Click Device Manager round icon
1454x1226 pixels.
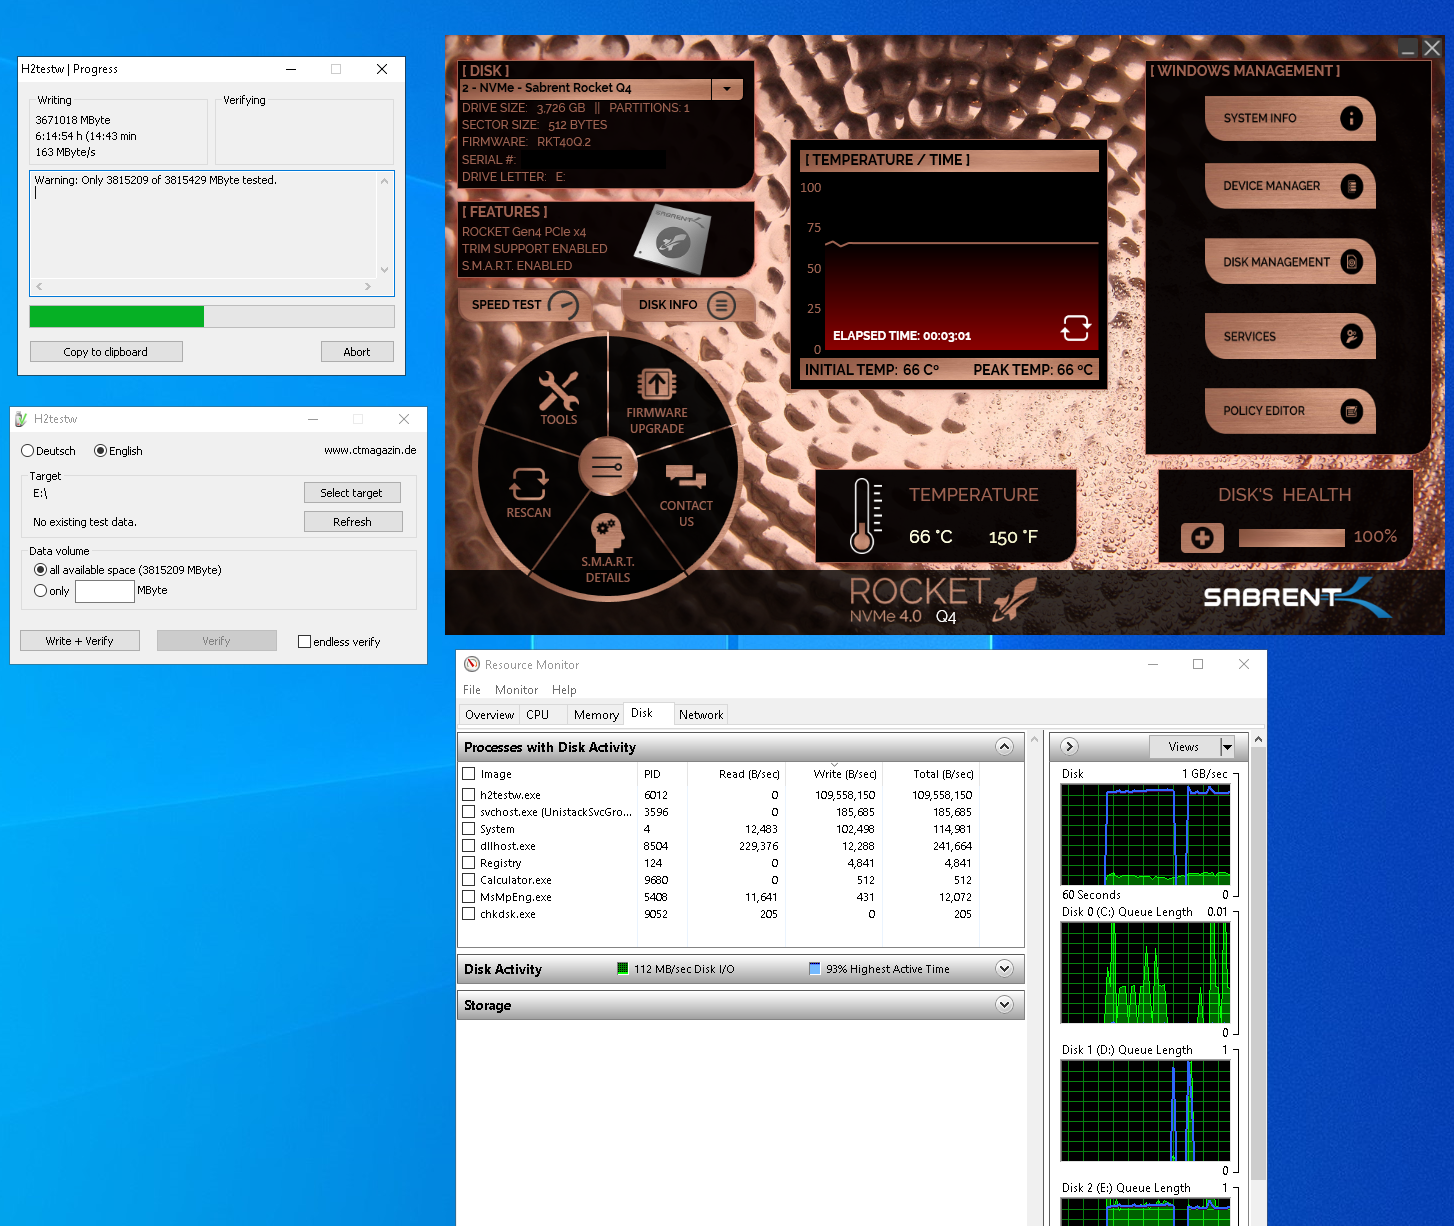1351,186
